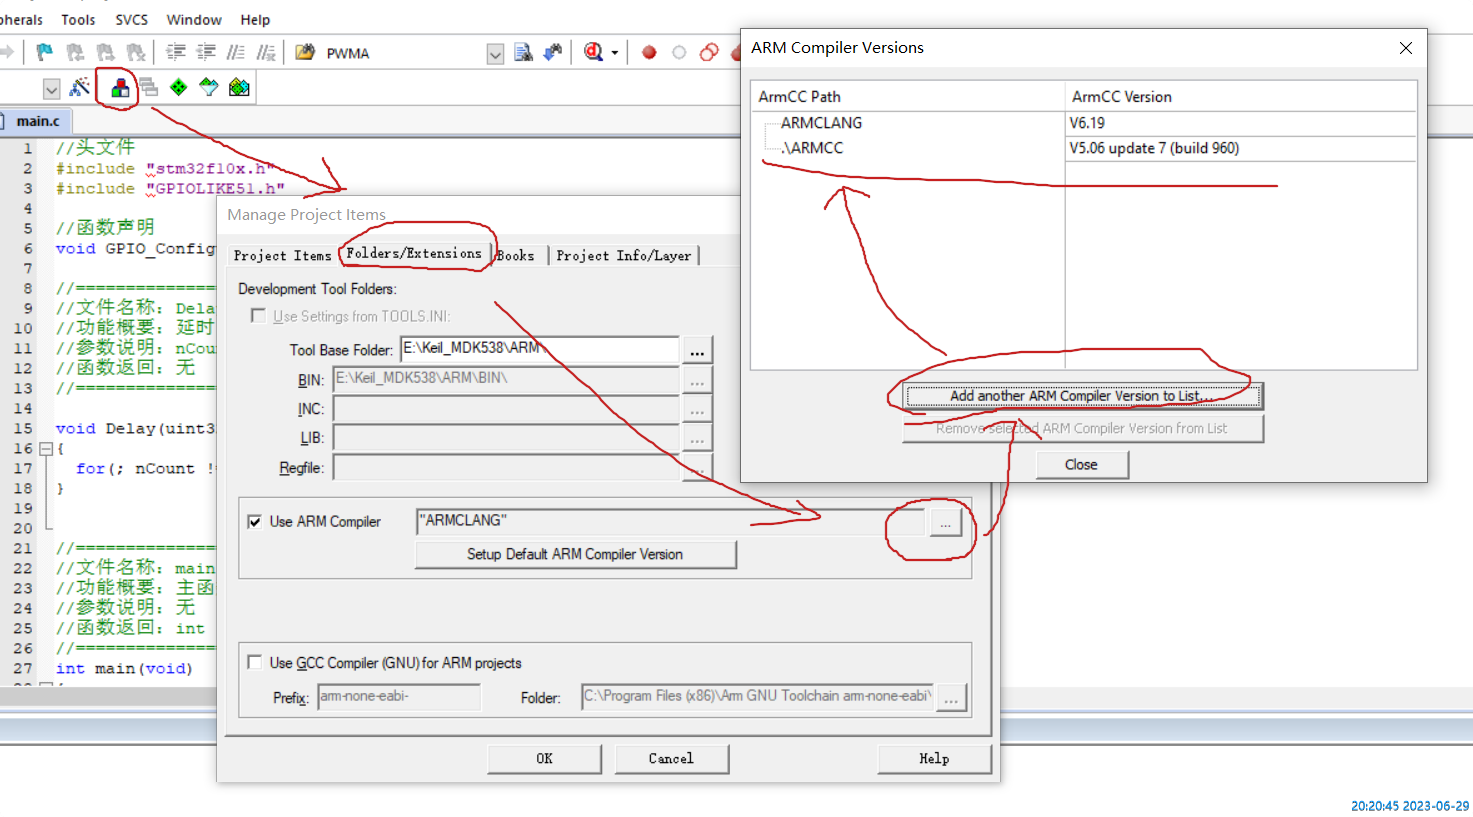1473x817 pixels.
Task: Uncomment selection toolbar icon
Action: pos(266,52)
